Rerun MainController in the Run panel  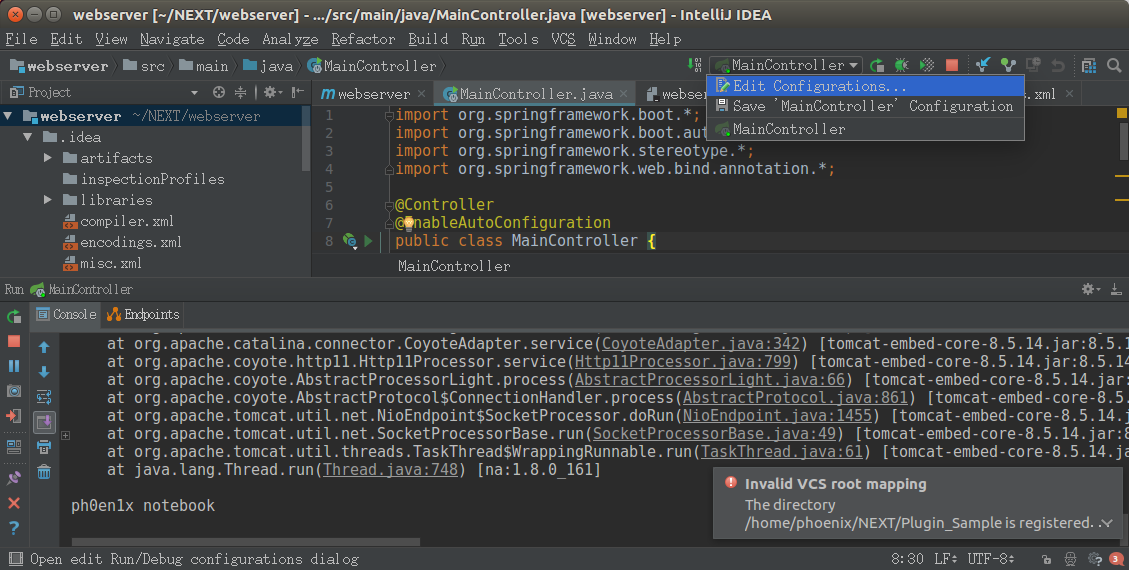(14, 316)
